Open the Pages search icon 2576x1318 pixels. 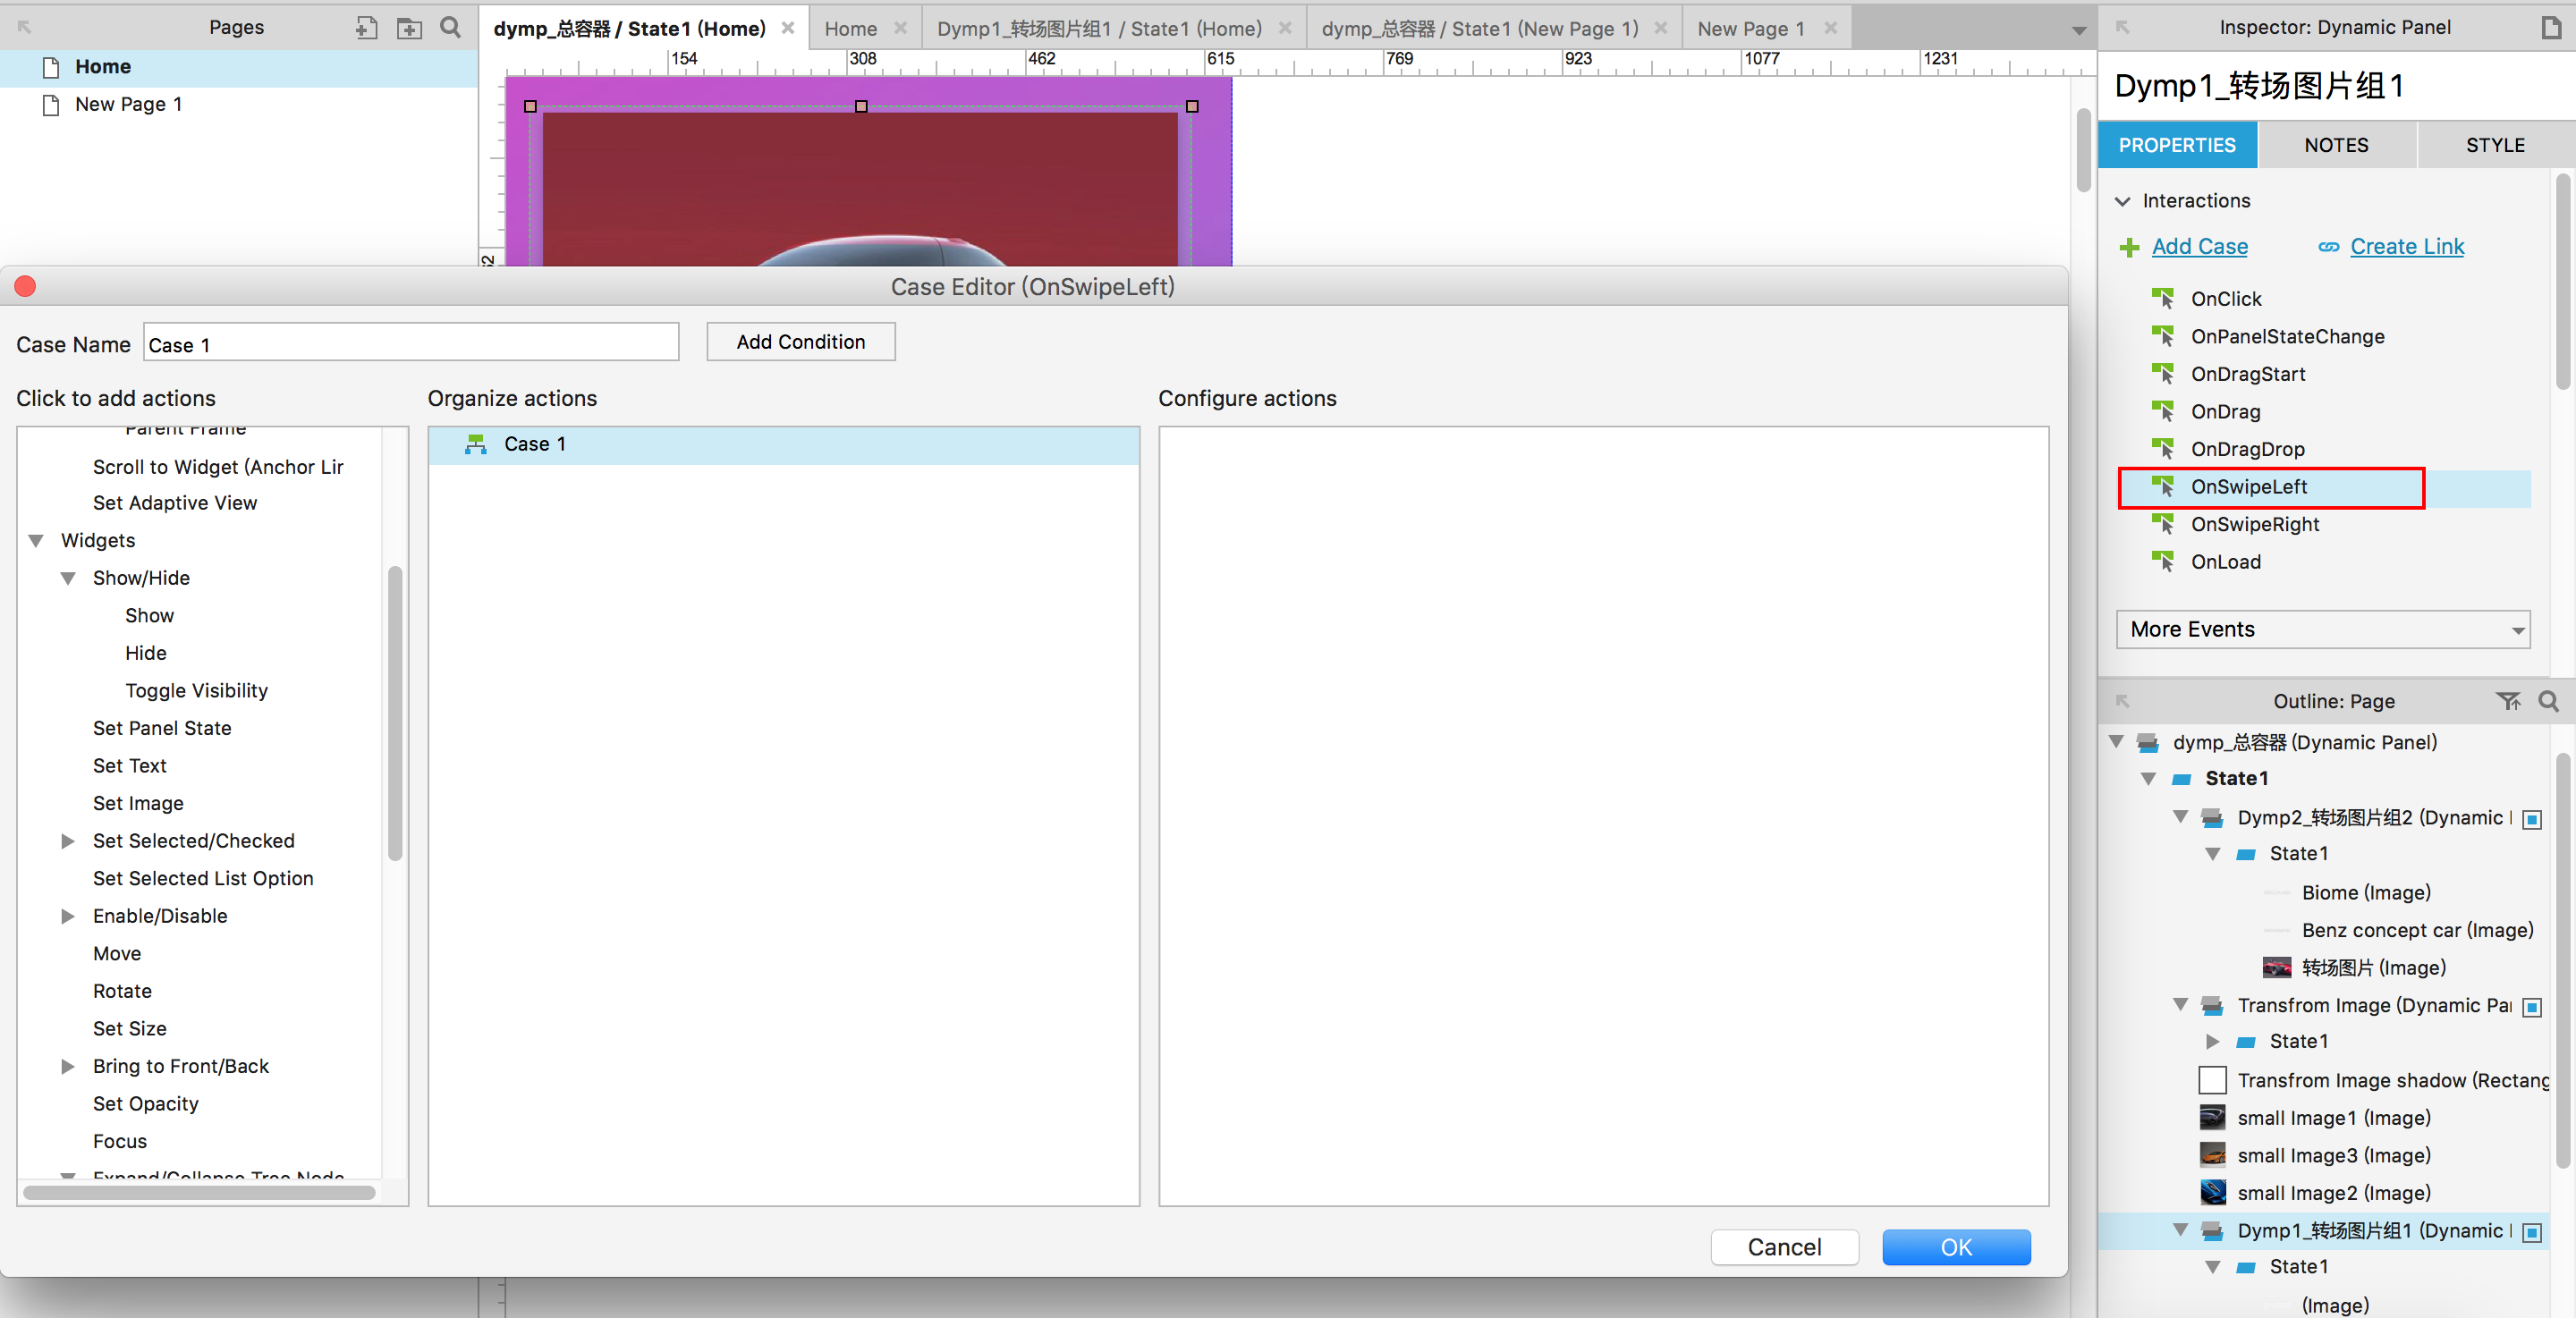click(x=451, y=28)
